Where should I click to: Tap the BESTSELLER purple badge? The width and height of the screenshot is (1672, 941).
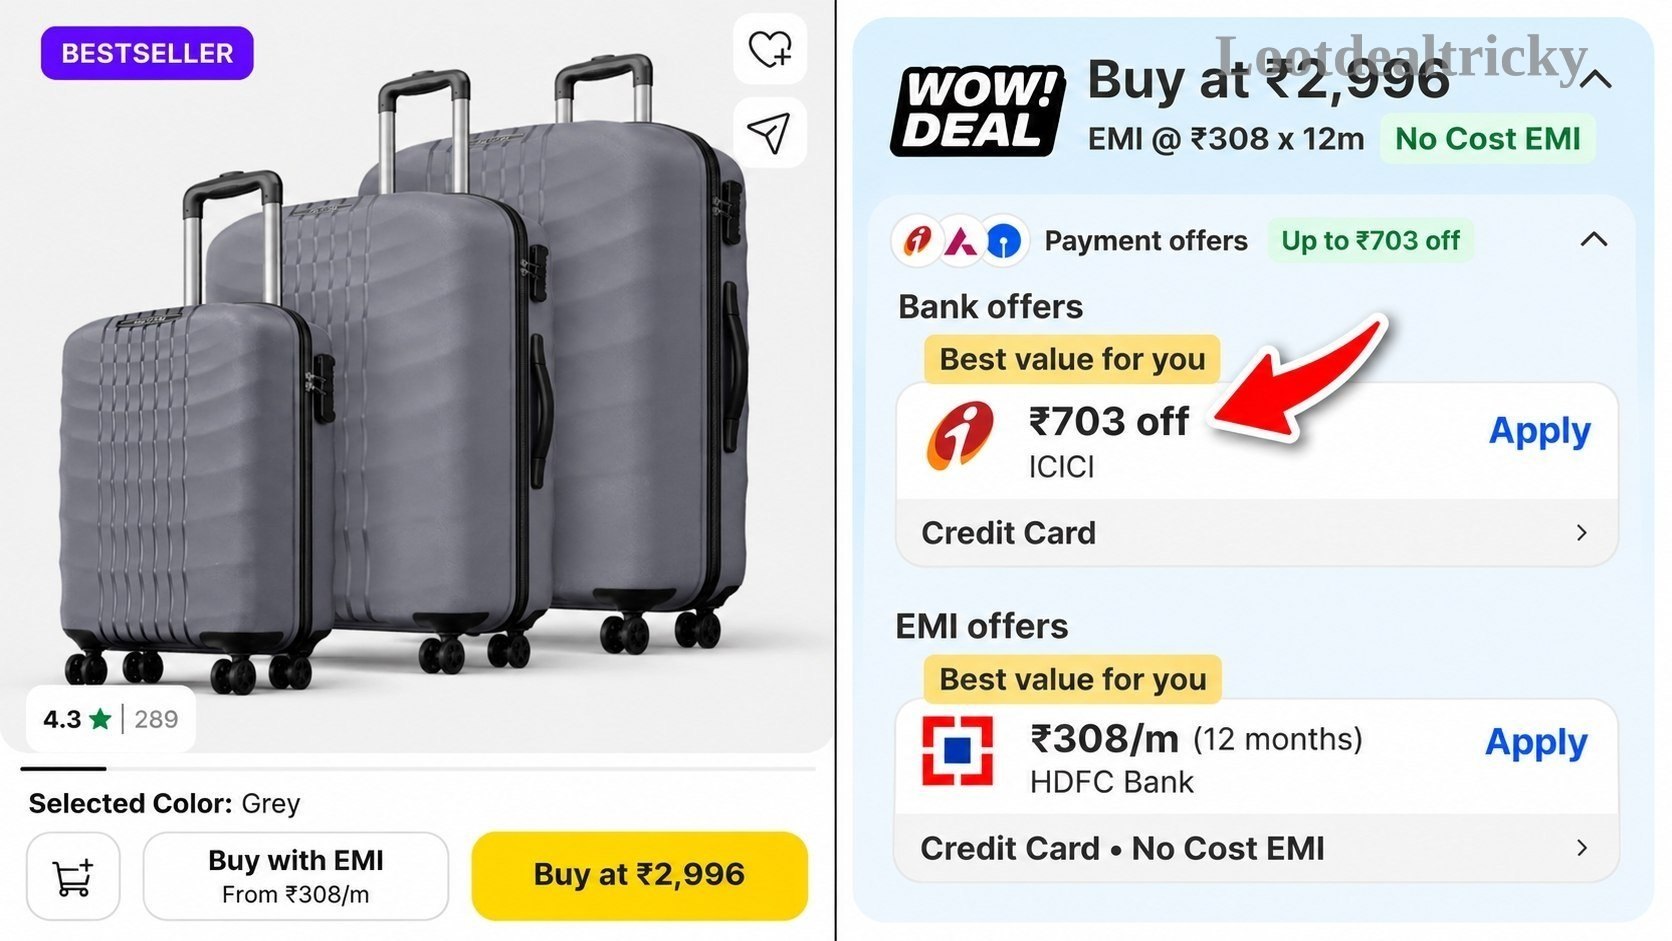point(147,53)
